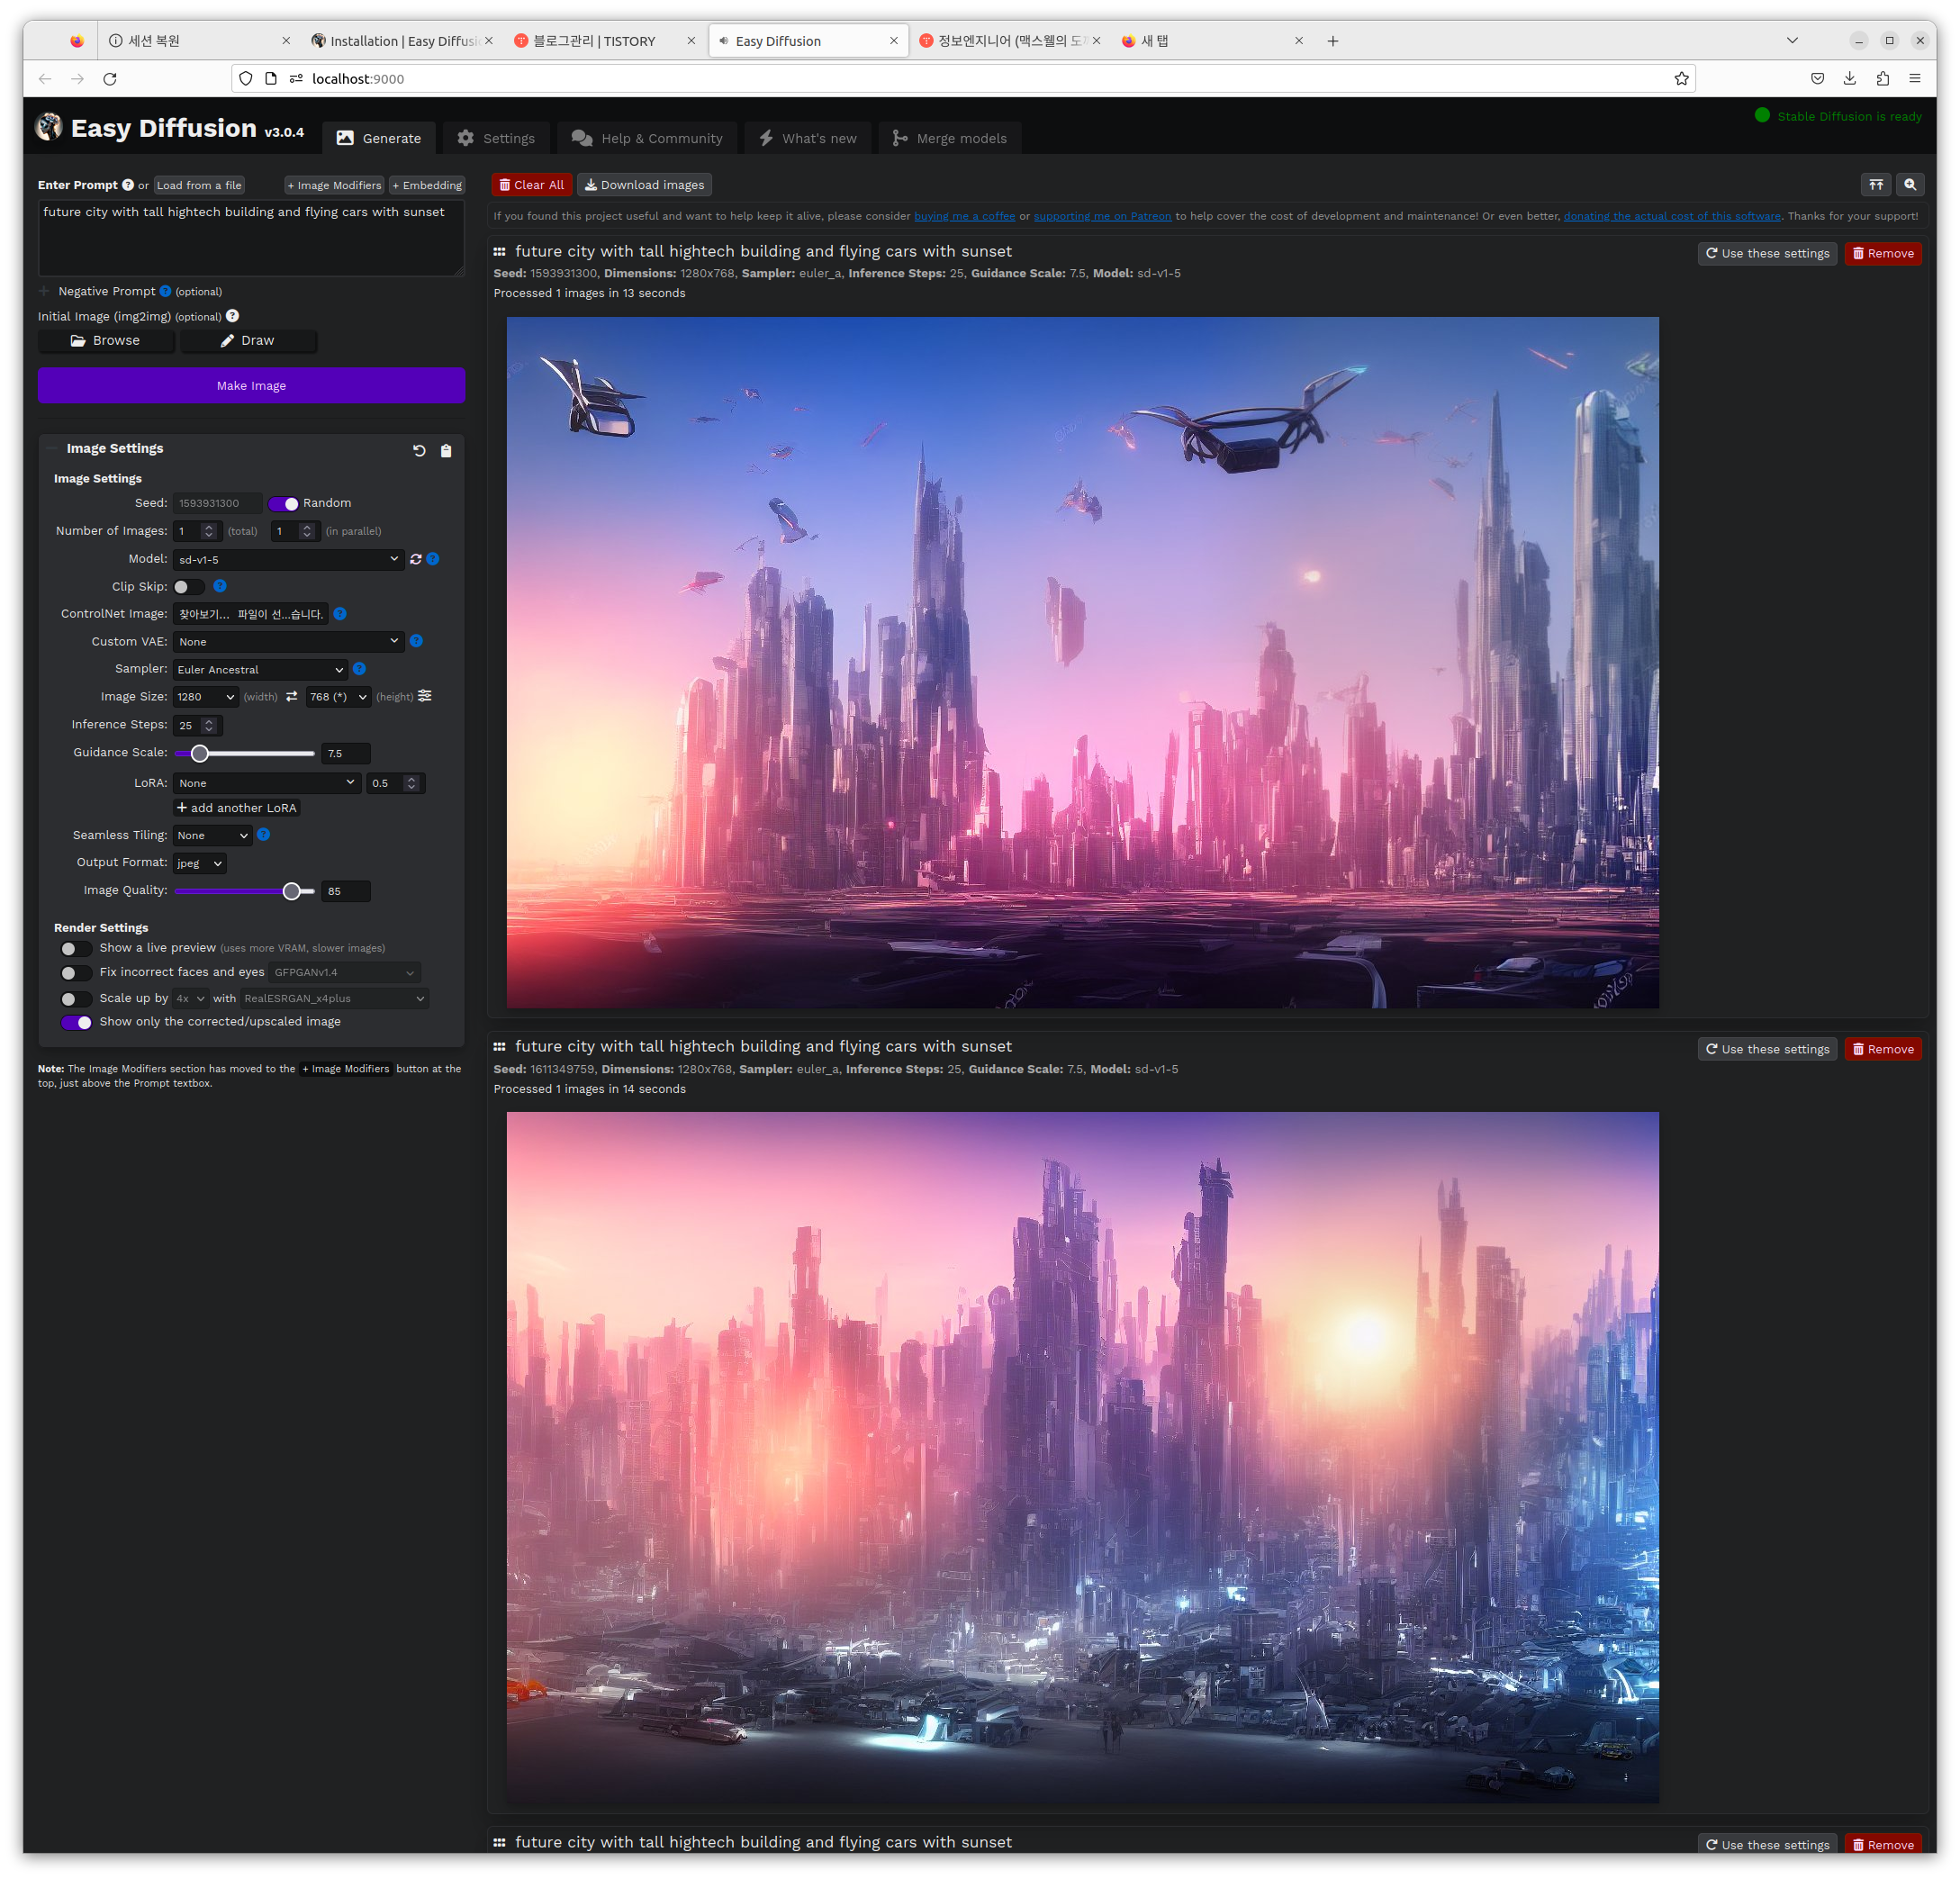The image size is (1960, 1879).
Task: Switch to the Settings tab
Action: (x=496, y=138)
